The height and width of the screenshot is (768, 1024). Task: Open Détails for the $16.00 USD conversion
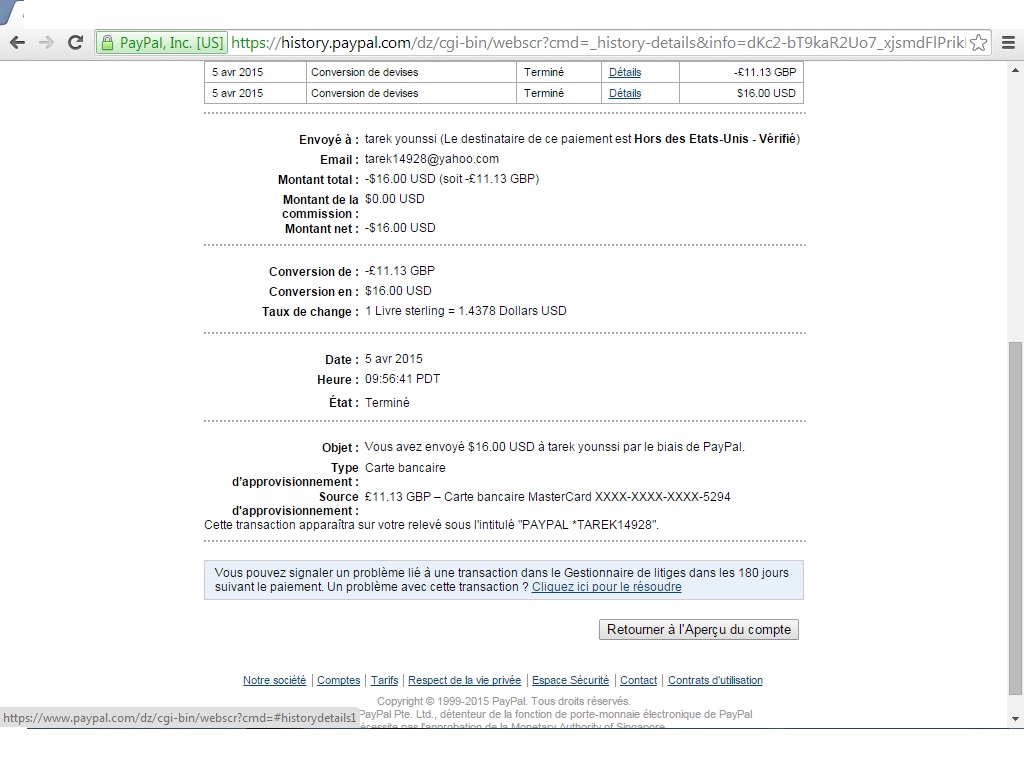click(x=624, y=93)
